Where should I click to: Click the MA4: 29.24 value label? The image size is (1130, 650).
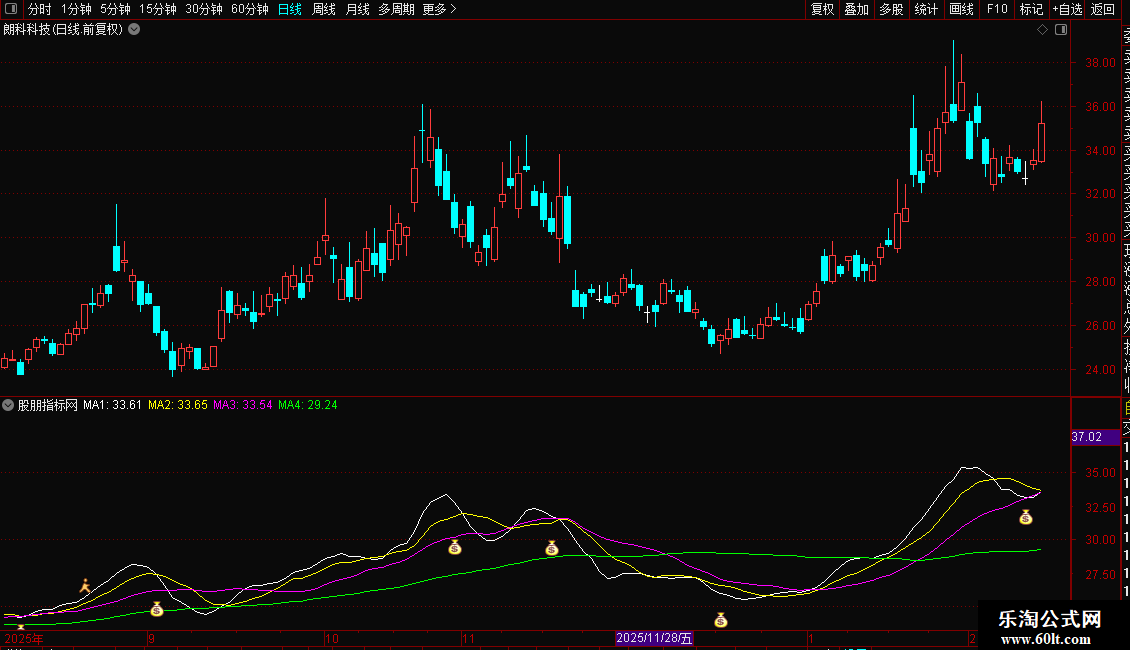pos(308,405)
